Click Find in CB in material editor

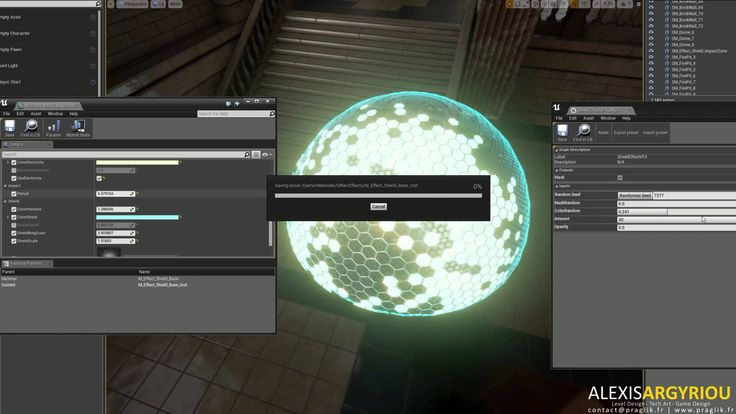[x=31, y=128]
